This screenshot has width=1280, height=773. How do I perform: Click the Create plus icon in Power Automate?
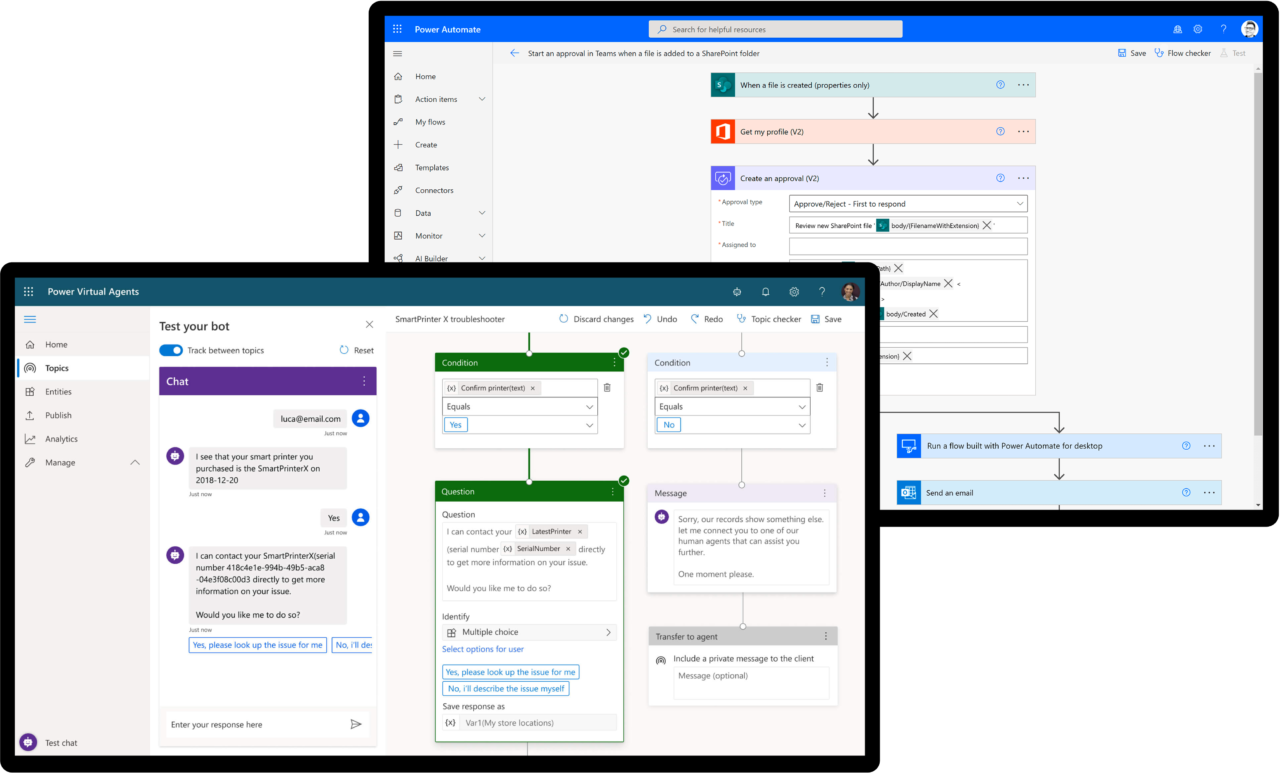pyautogui.click(x=399, y=144)
